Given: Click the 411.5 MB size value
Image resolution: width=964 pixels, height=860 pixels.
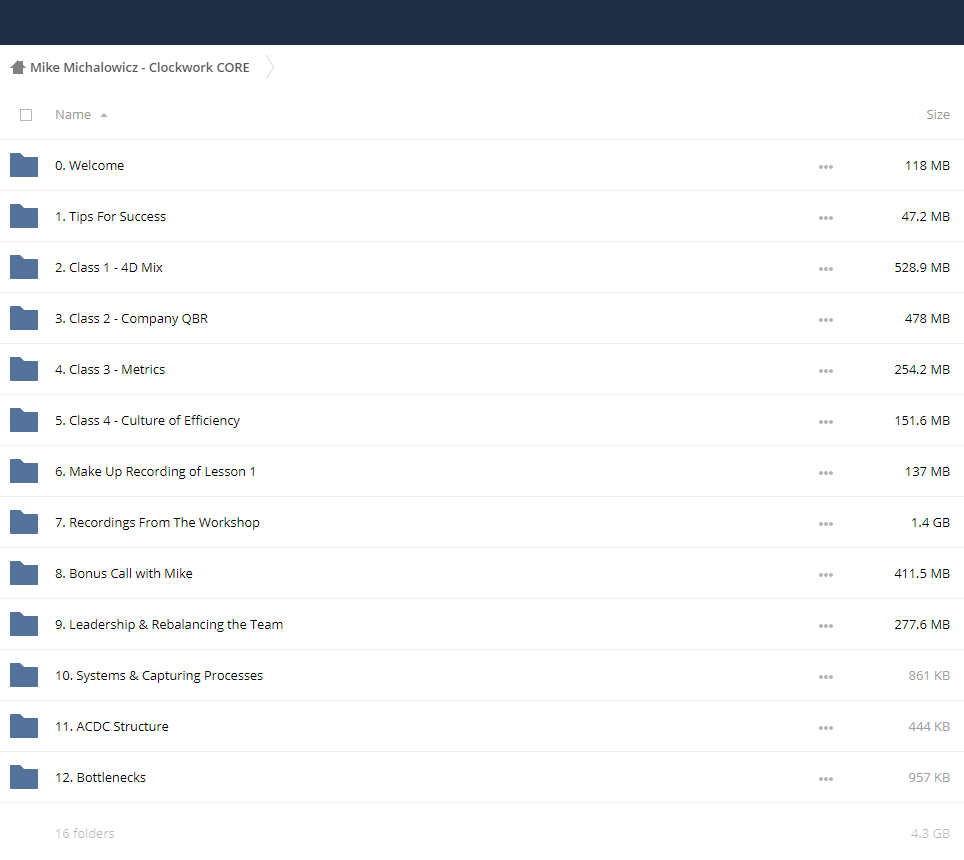Looking at the screenshot, I should [x=922, y=574].
